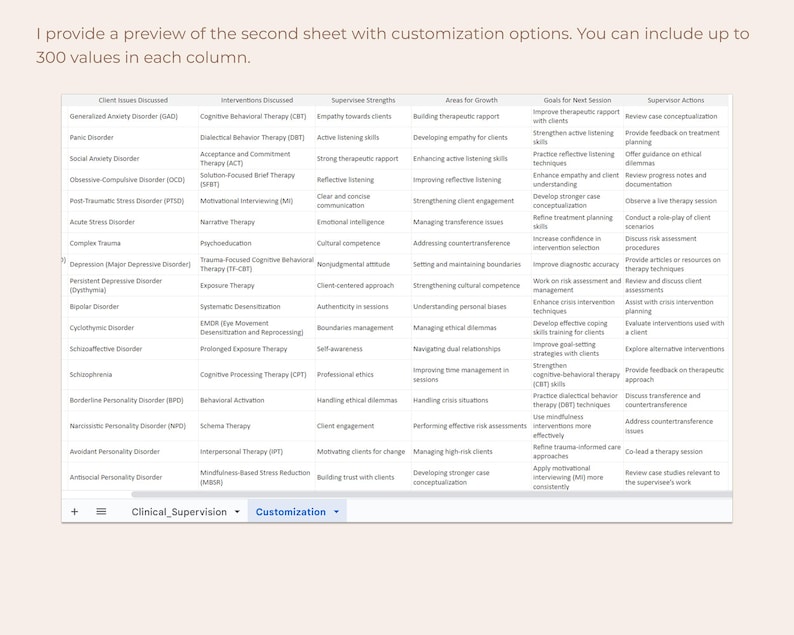Click the Dialectical Behavior Therapy (DBT) cell
Screen dimensions: 794x635
(x=257, y=138)
